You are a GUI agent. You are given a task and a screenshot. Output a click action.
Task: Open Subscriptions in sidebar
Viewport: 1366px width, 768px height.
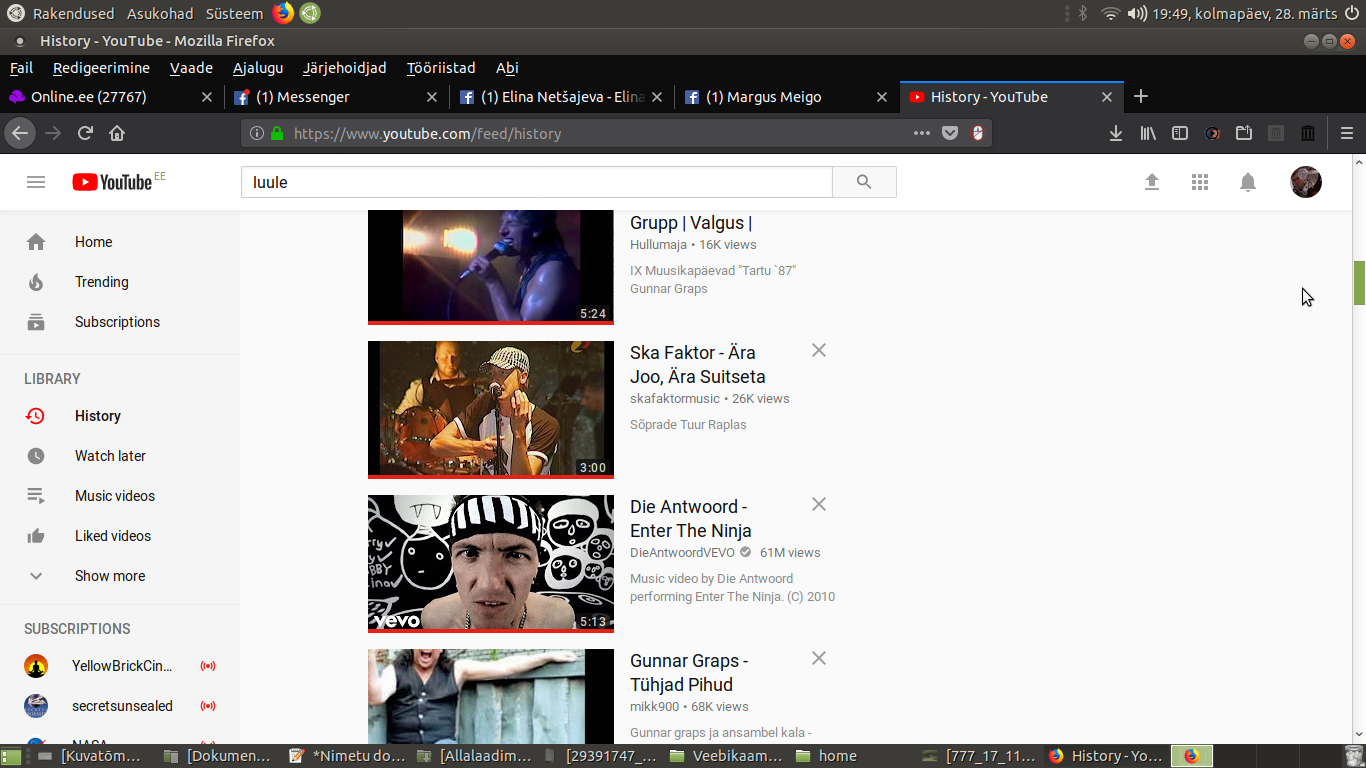pyautogui.click(x=120, y=322)
